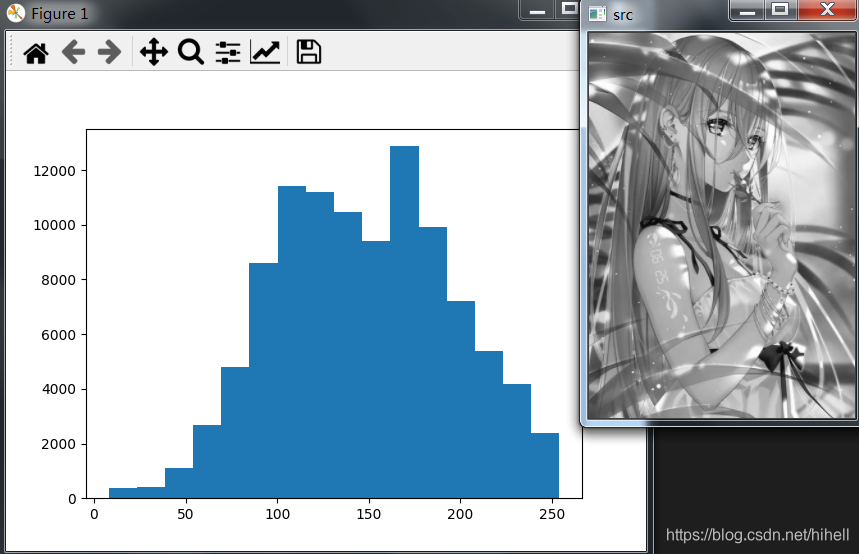This screenshot has width=859, height=554.
Task: Click the 150 x-axis tick label
Action: pyautogui.click(x=369, y=515)
